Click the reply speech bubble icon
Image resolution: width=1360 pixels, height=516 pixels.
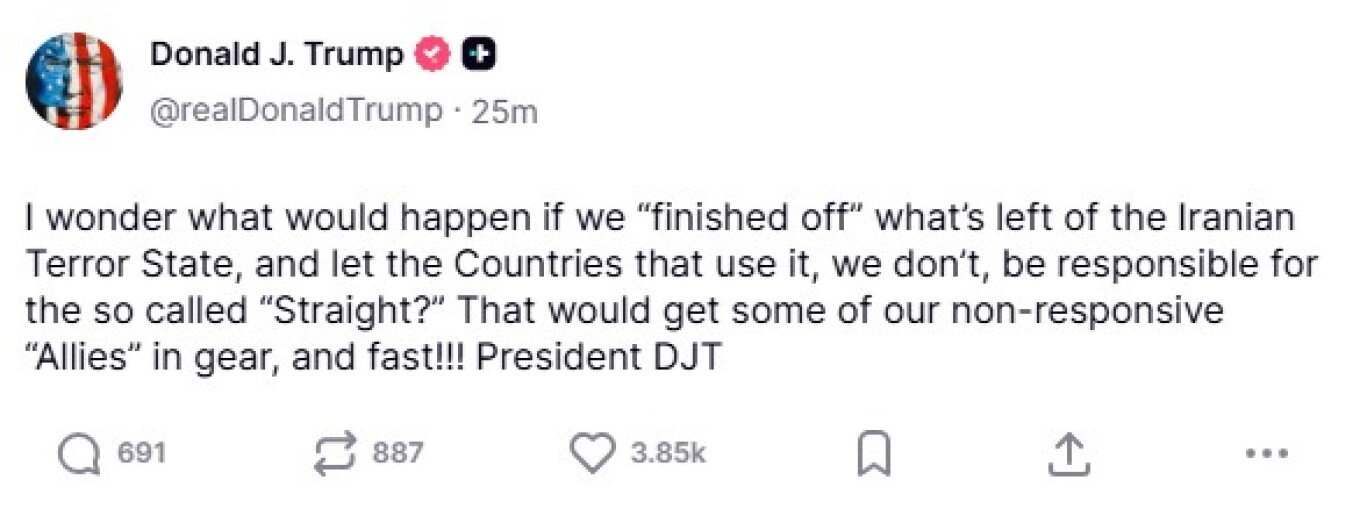tap(79, 454)
